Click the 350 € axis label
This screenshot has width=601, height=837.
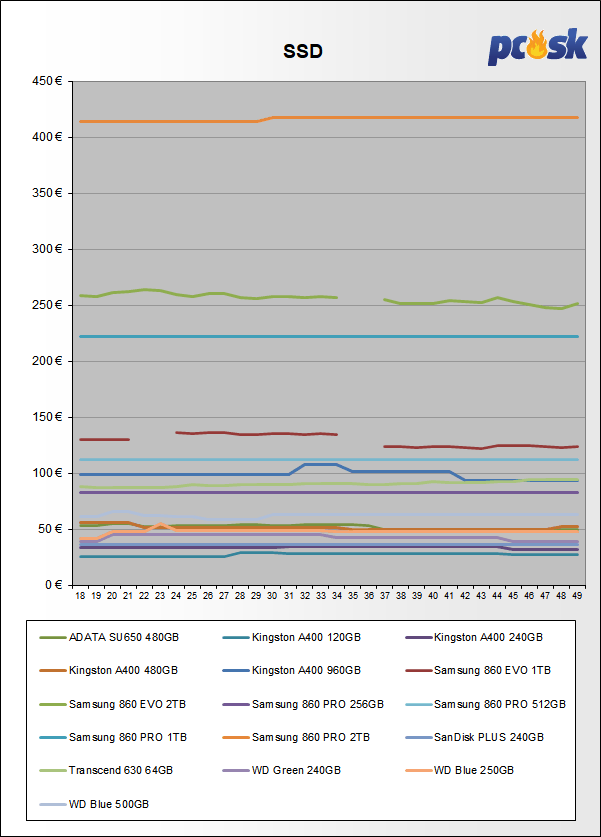[47, 193]
